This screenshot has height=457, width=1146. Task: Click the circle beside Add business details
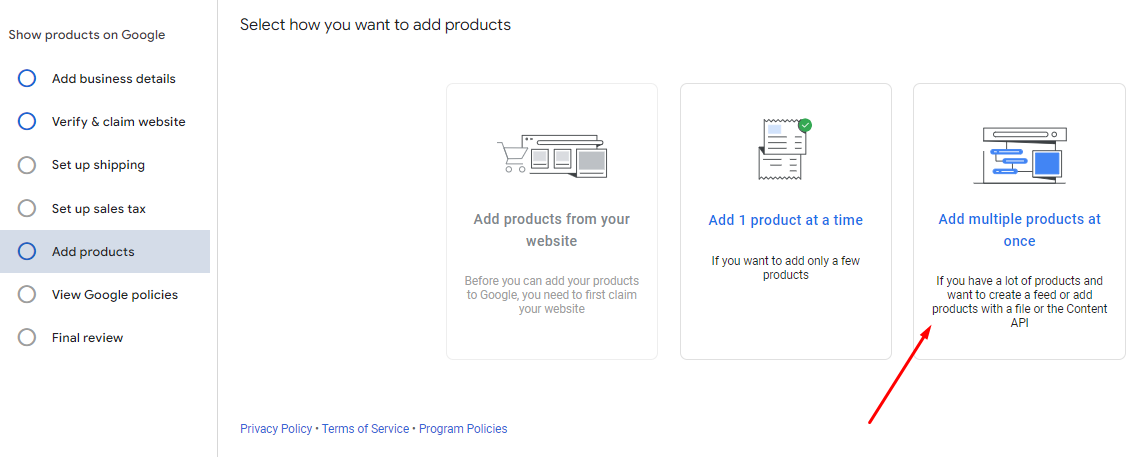point(27,79)
